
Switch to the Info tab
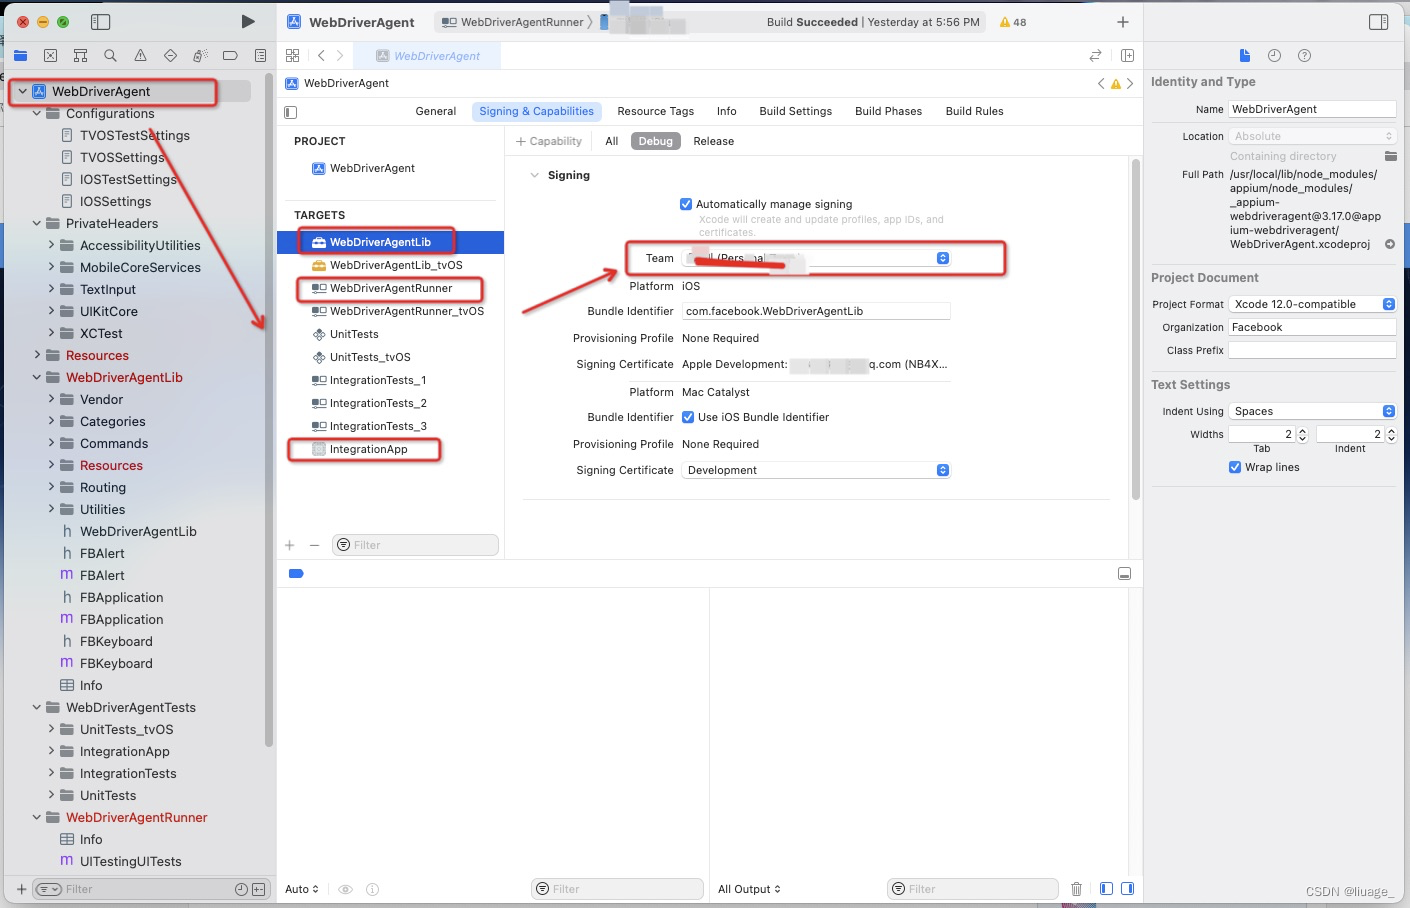point(727,111)
